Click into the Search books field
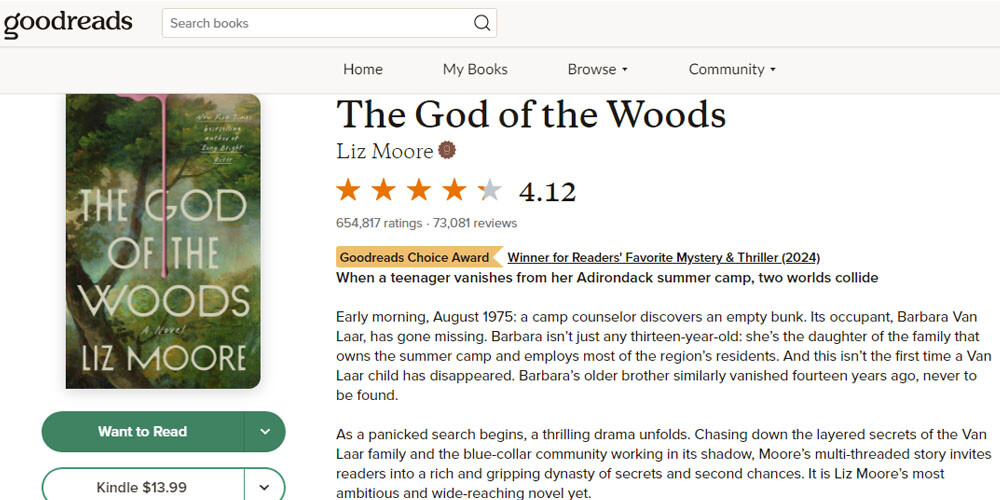Screen dimensions: 1000x500 (319, 23)
